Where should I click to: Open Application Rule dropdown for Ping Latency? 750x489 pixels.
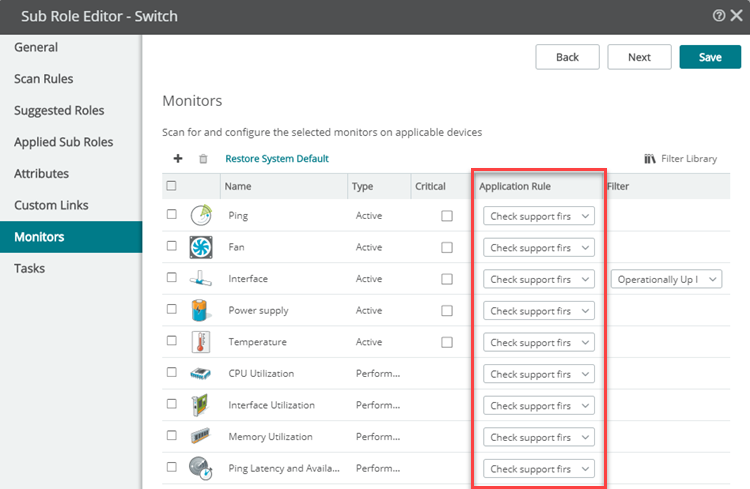pyautogui.click(x=539, y=468)
